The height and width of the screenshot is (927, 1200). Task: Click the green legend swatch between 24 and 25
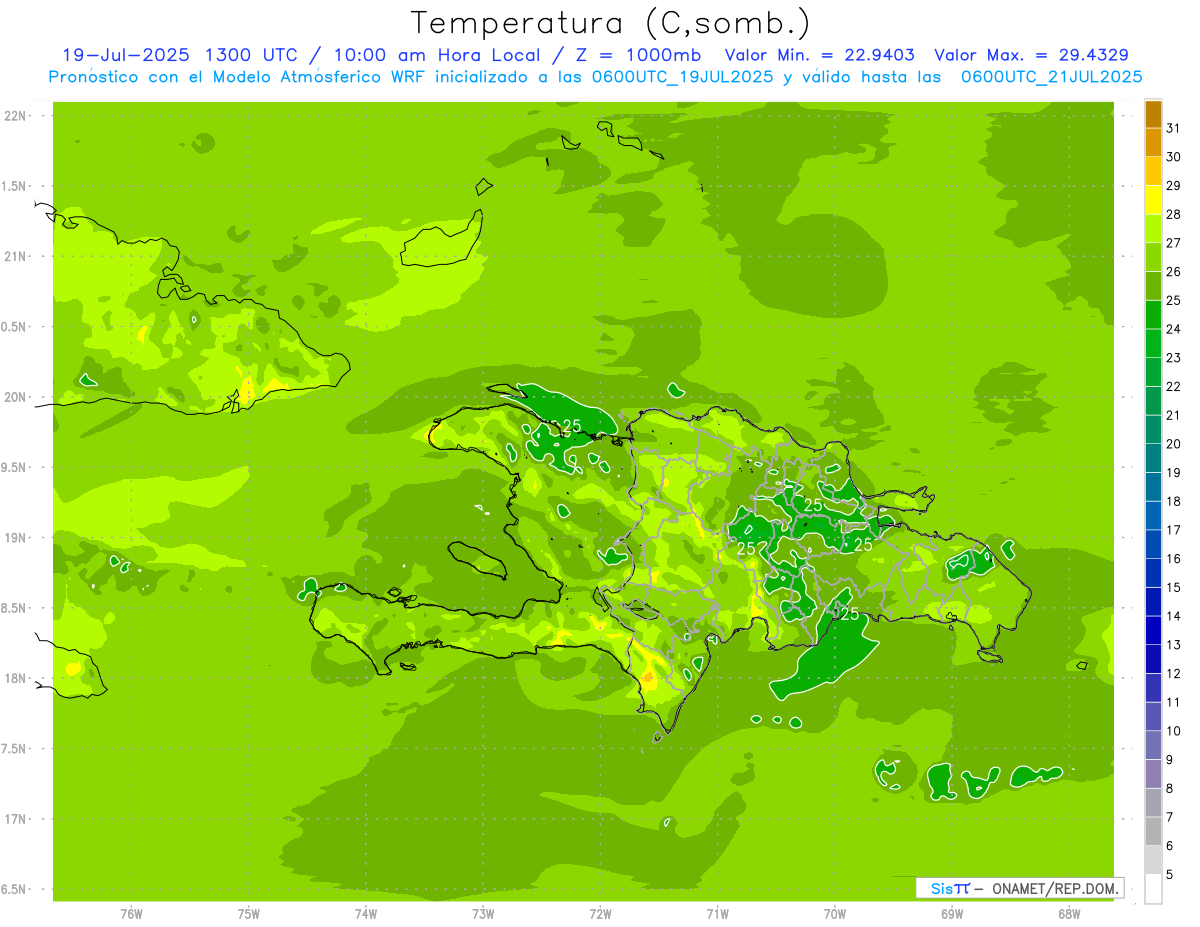[1153, 314]
